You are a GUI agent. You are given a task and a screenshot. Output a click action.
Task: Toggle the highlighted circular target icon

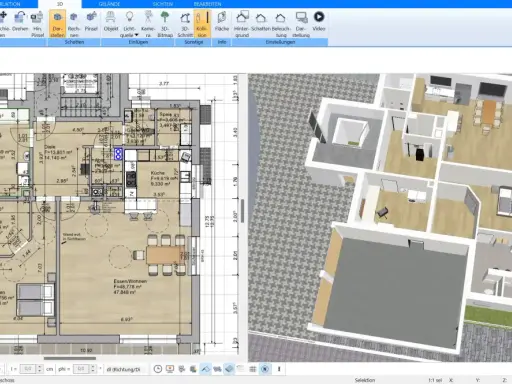coord(265,369)
